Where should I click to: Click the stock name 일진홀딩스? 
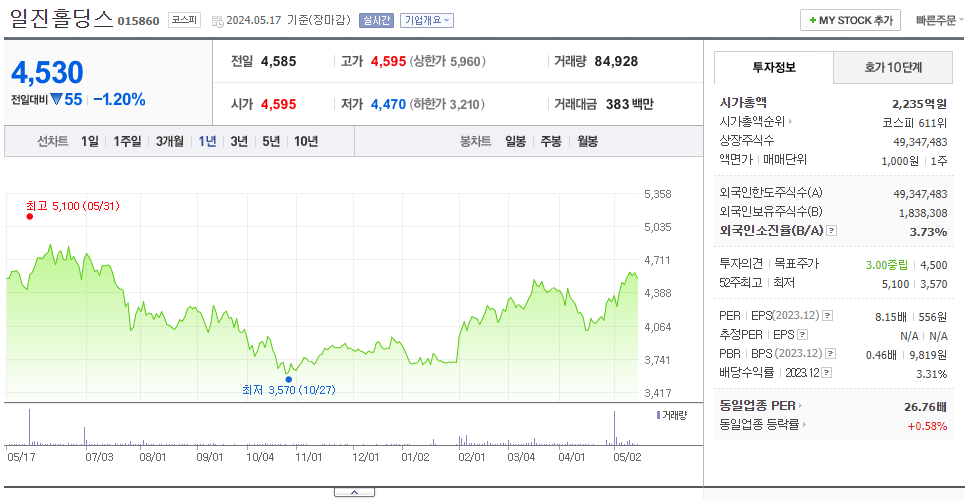62,19
